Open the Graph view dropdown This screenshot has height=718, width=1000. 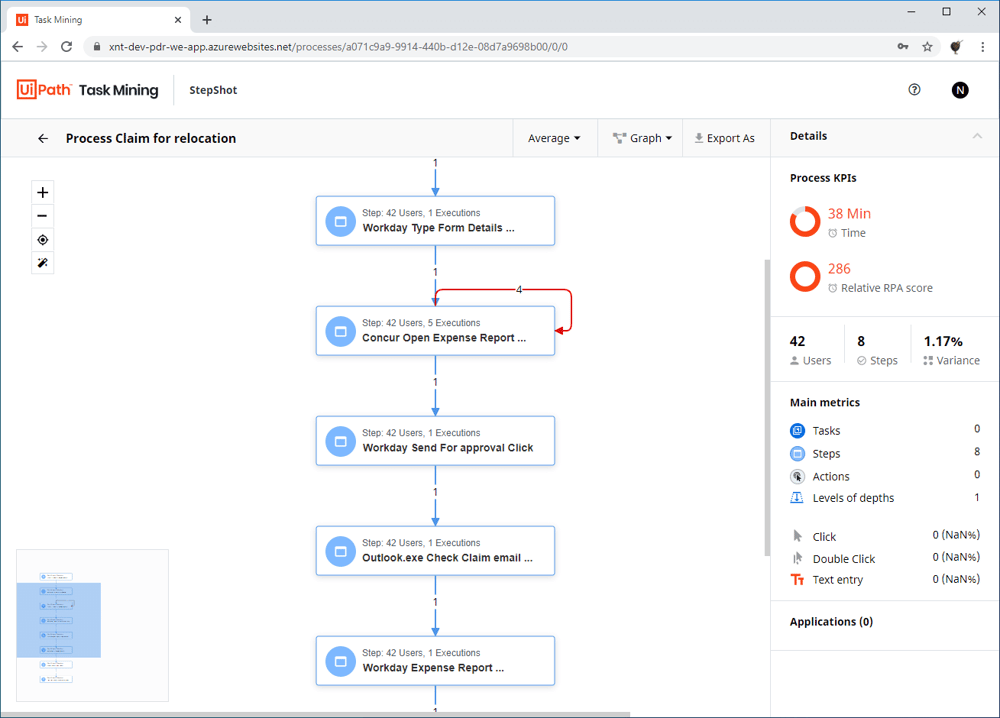(x=642, y=138)
